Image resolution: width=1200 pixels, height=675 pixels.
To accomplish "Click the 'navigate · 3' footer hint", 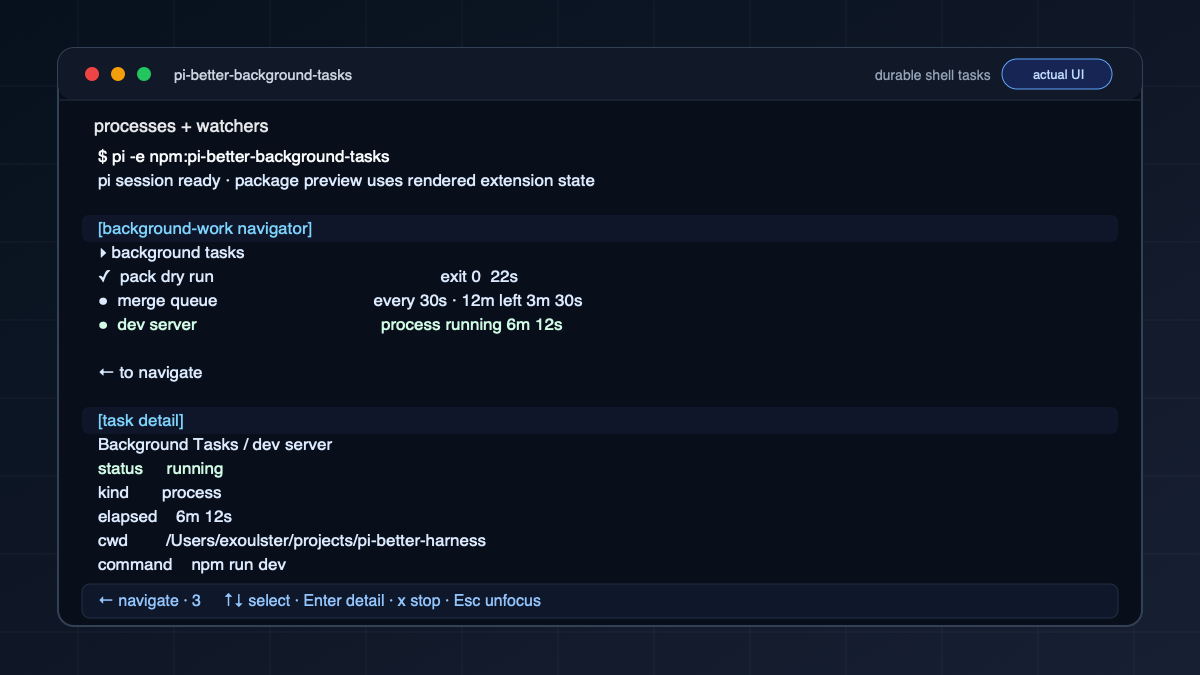I will tap(159, 601).
